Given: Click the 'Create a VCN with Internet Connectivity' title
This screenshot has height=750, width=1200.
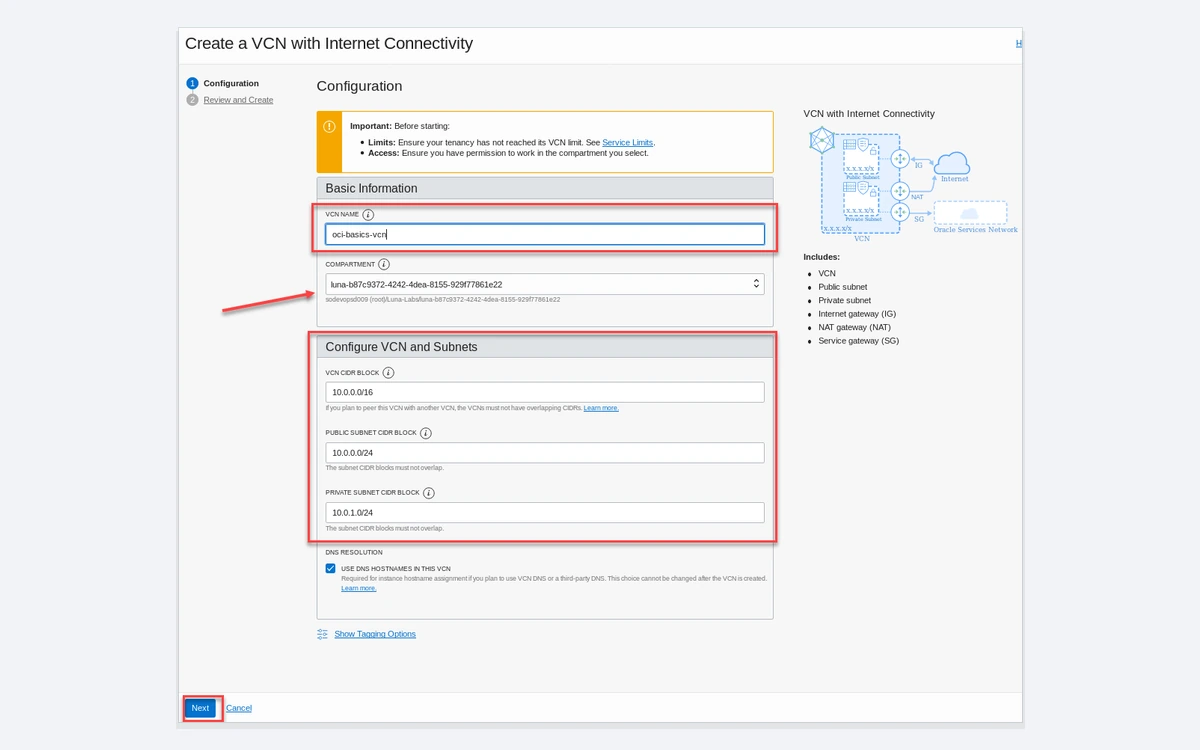Looking at the screenshot, I should [x=329, y=44].
